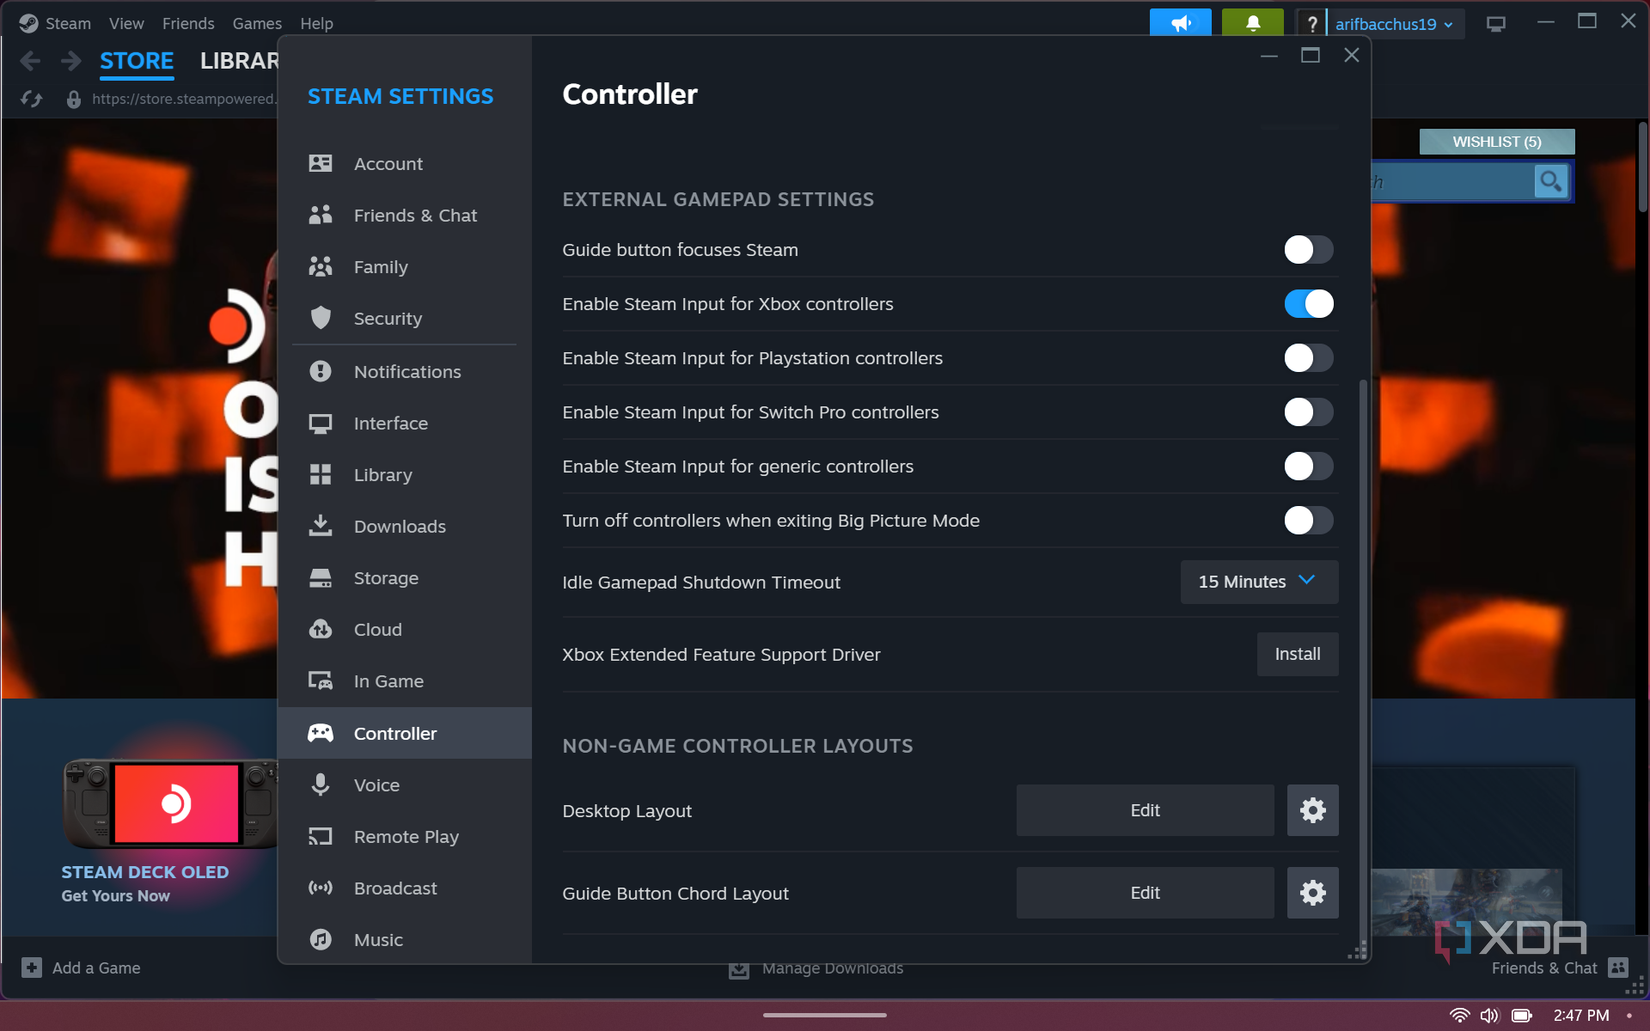Open Account settings via its card icon
The height and width of the screenshot is (1031, 1650).
click(320, 163)
